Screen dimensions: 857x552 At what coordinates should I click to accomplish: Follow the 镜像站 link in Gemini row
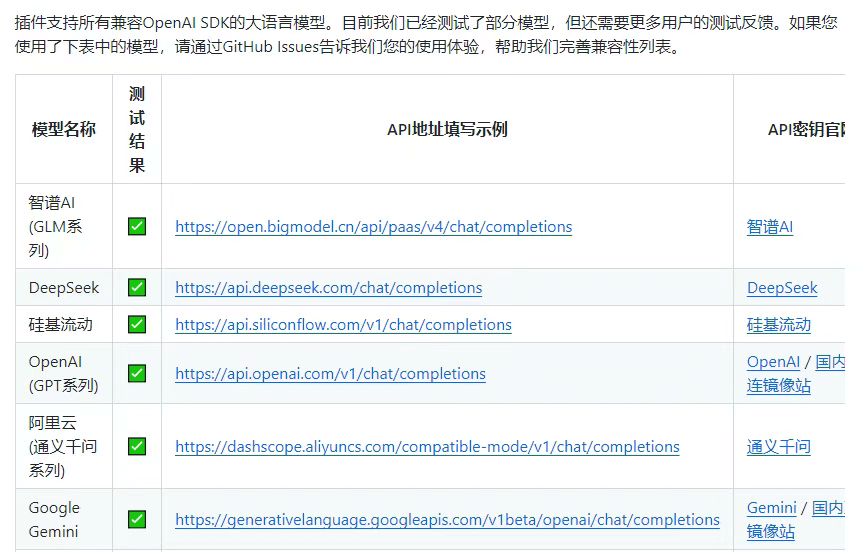(x=771, y=532)
